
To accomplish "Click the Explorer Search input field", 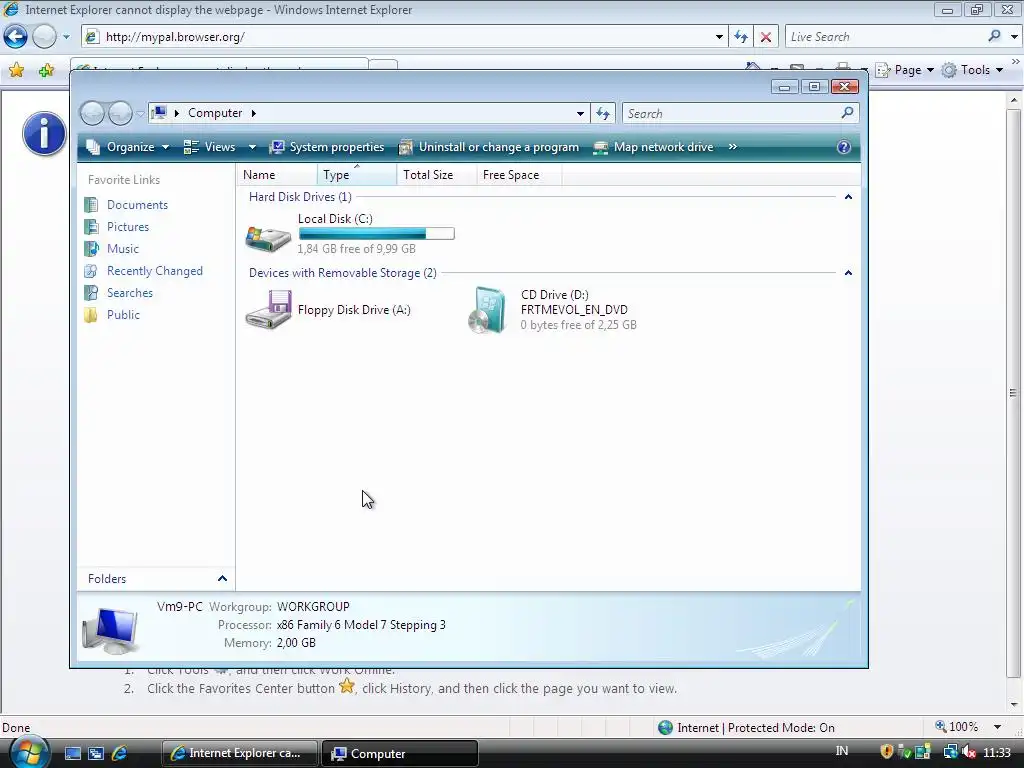I will point(731,114).
